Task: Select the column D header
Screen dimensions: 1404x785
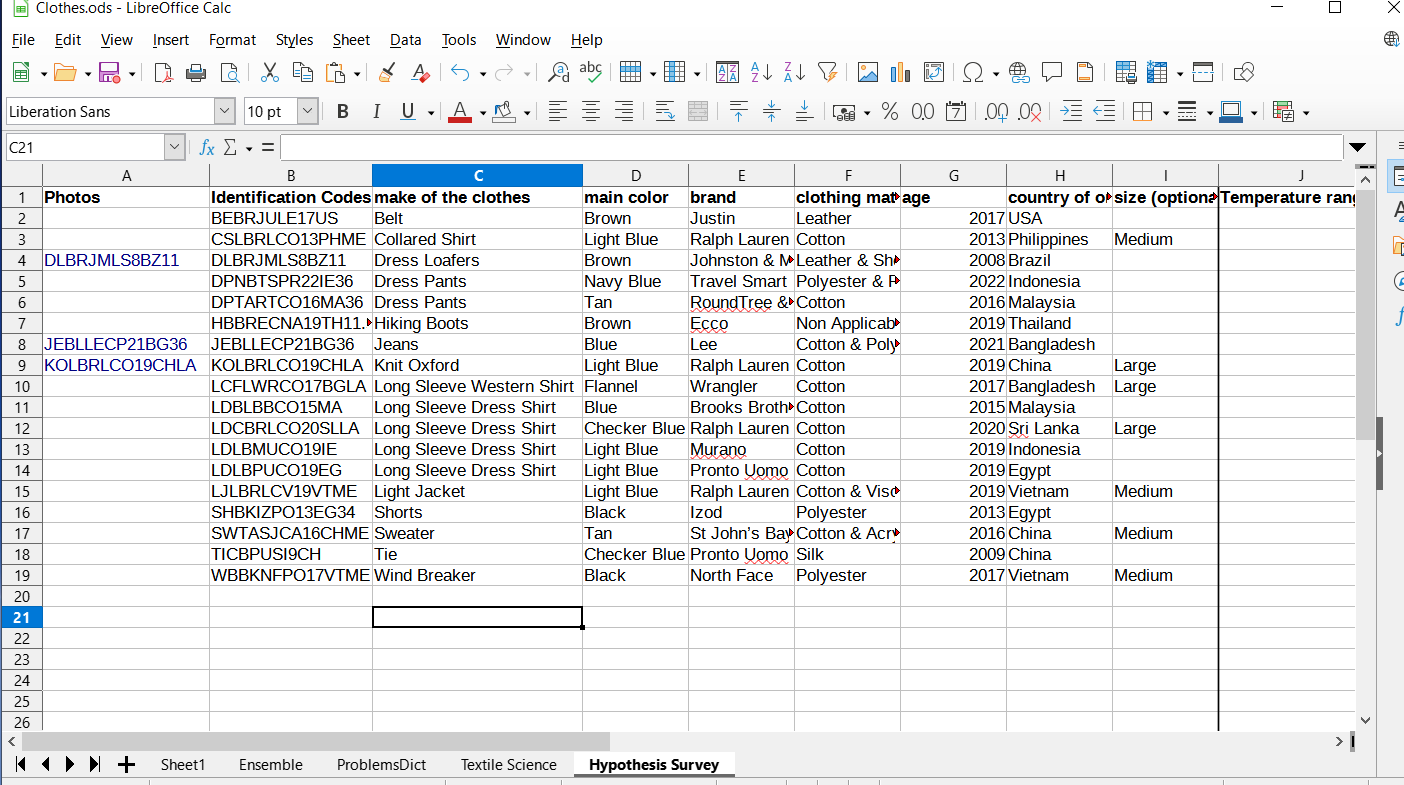Action: pos(635,176)
